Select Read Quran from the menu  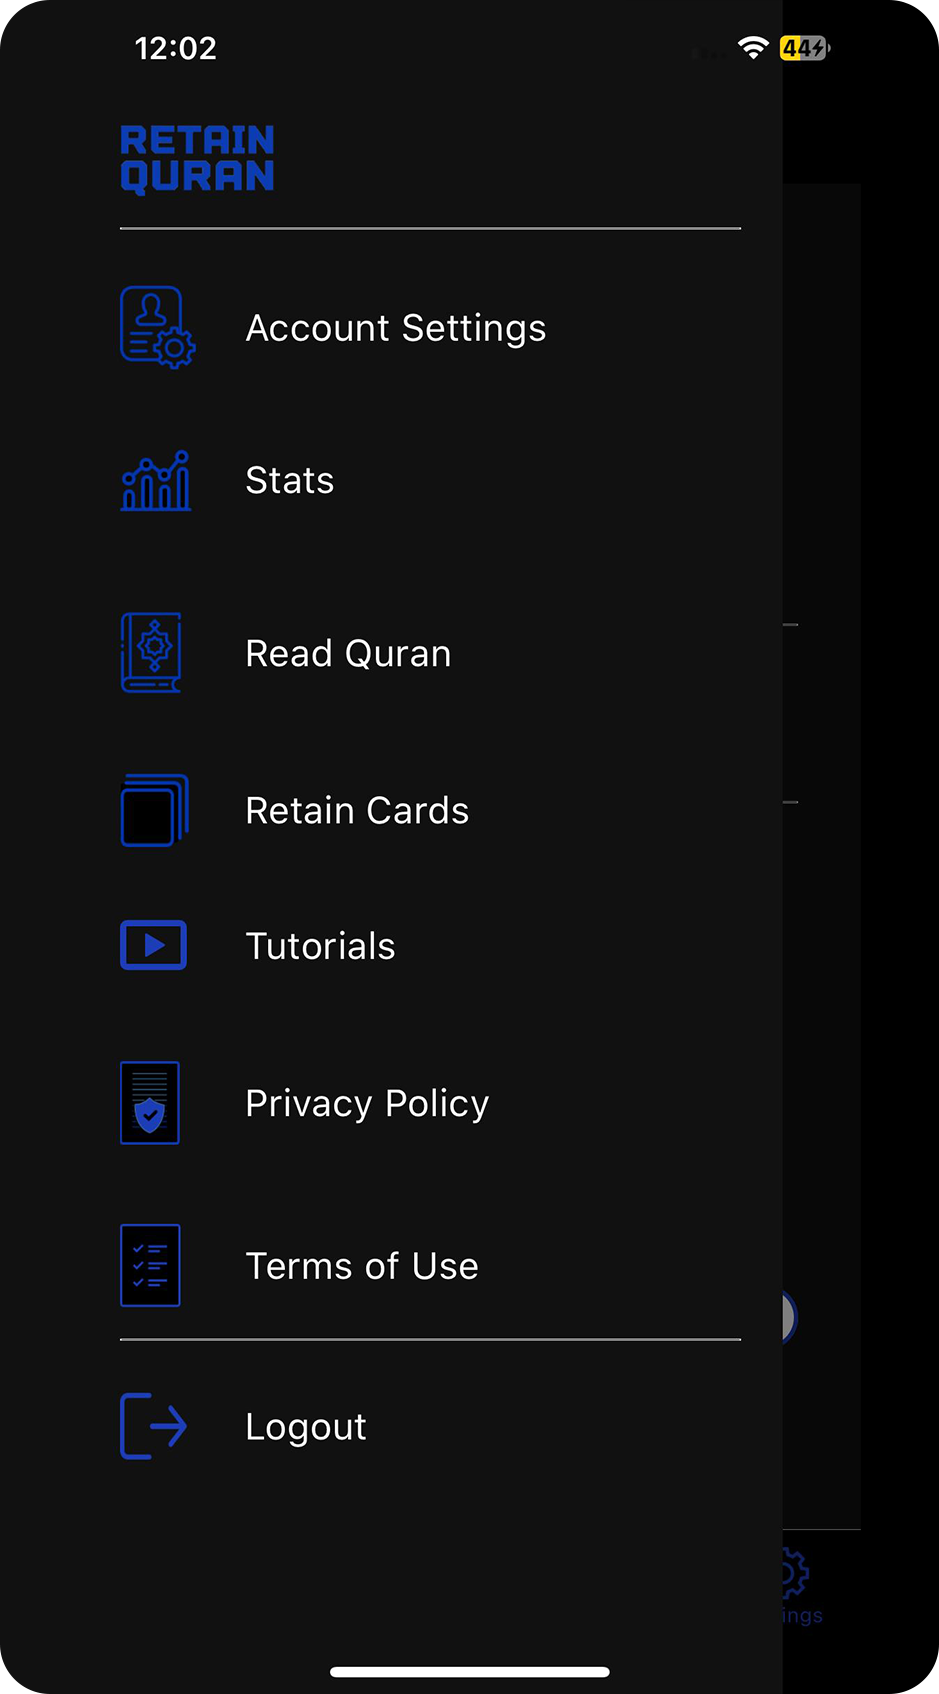[348, 654]
